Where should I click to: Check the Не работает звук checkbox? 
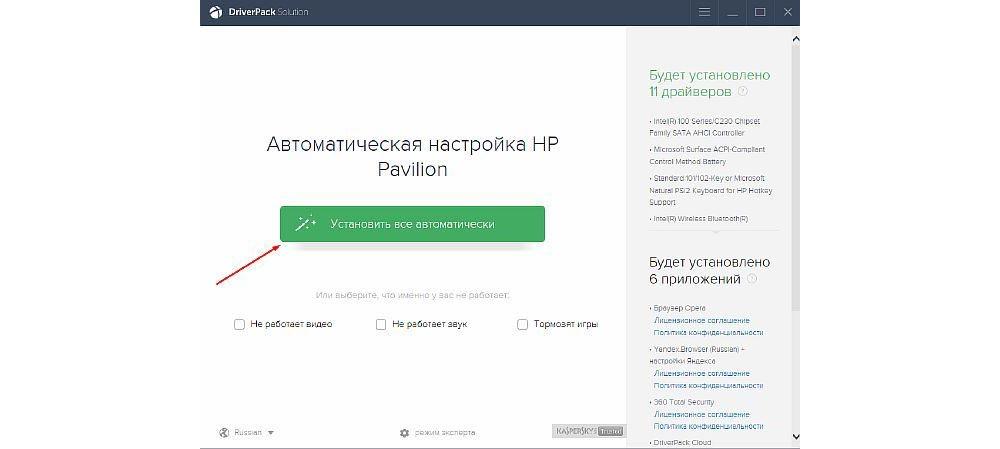(x=381, y=324)
